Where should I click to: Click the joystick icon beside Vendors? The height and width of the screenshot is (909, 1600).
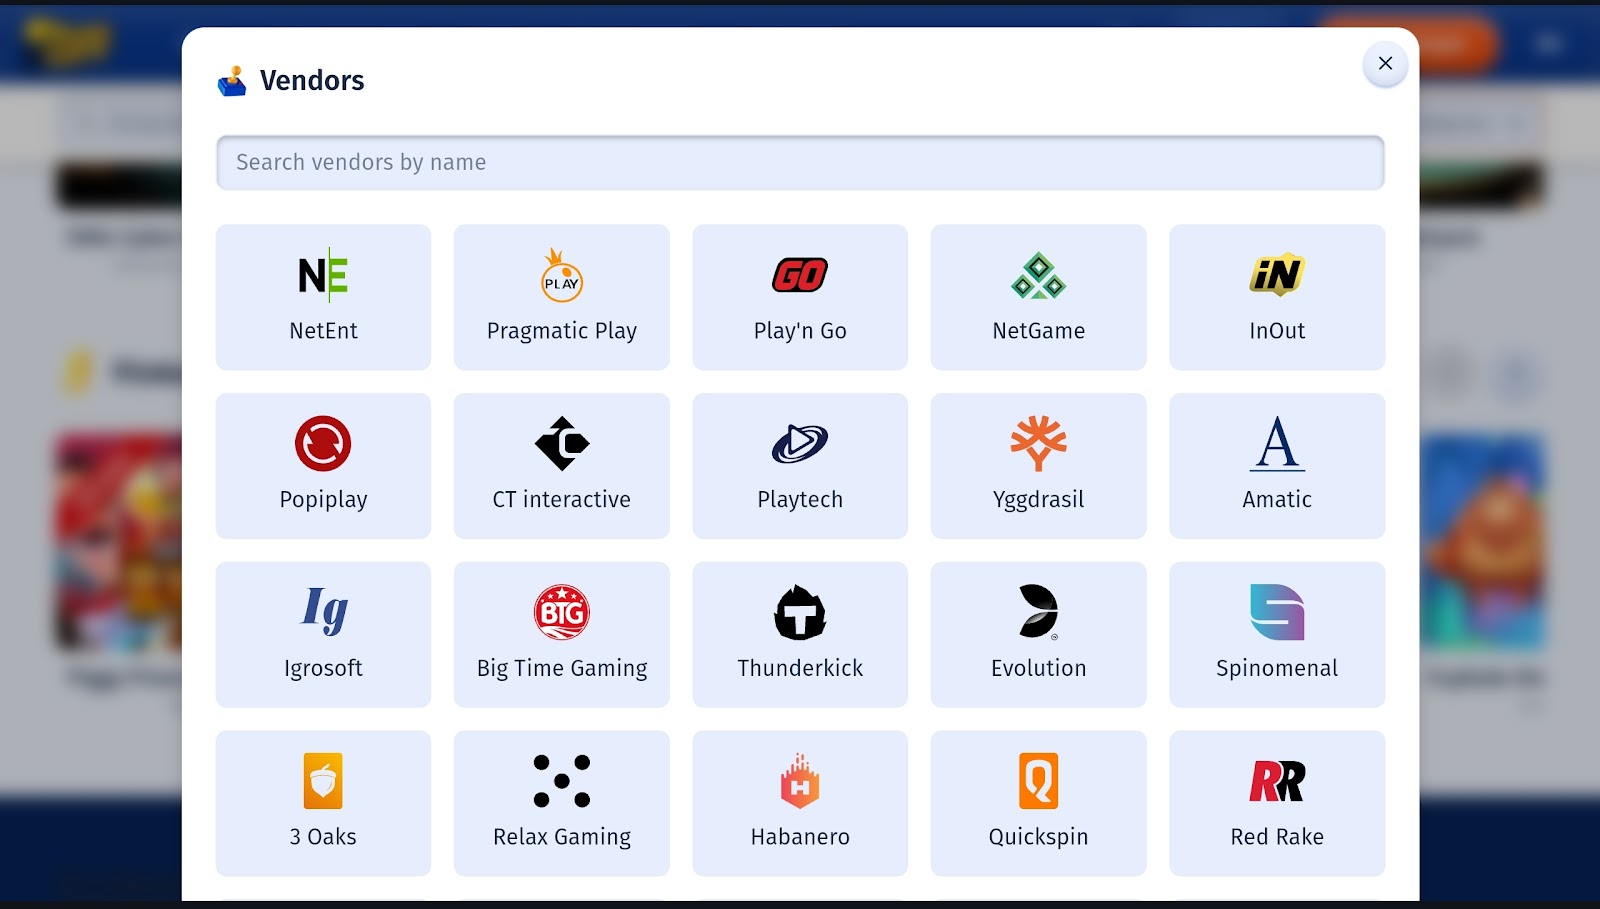pos(232,81)
